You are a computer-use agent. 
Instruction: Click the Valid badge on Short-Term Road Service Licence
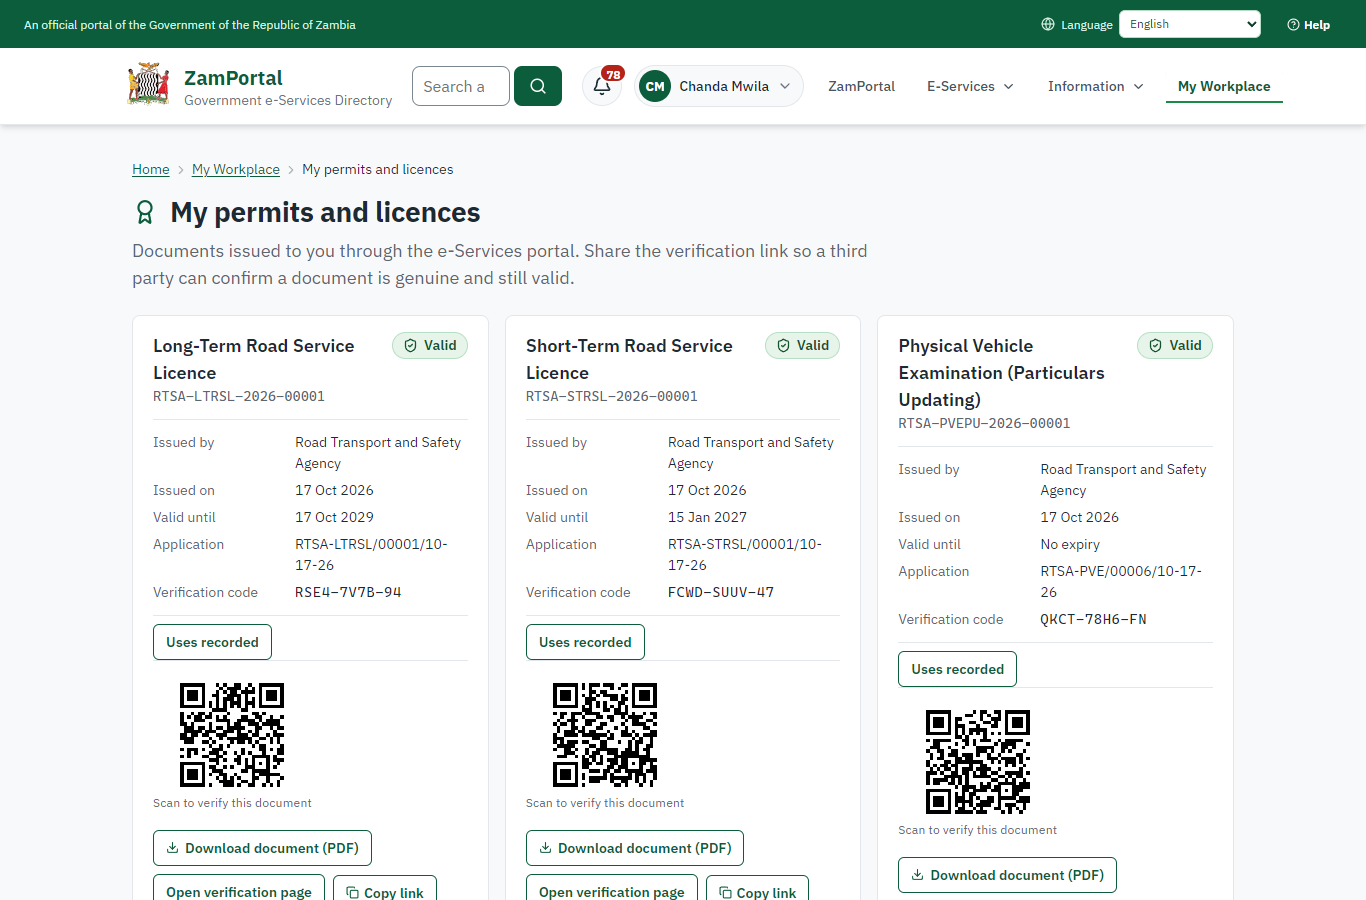[x=803, y=345]
